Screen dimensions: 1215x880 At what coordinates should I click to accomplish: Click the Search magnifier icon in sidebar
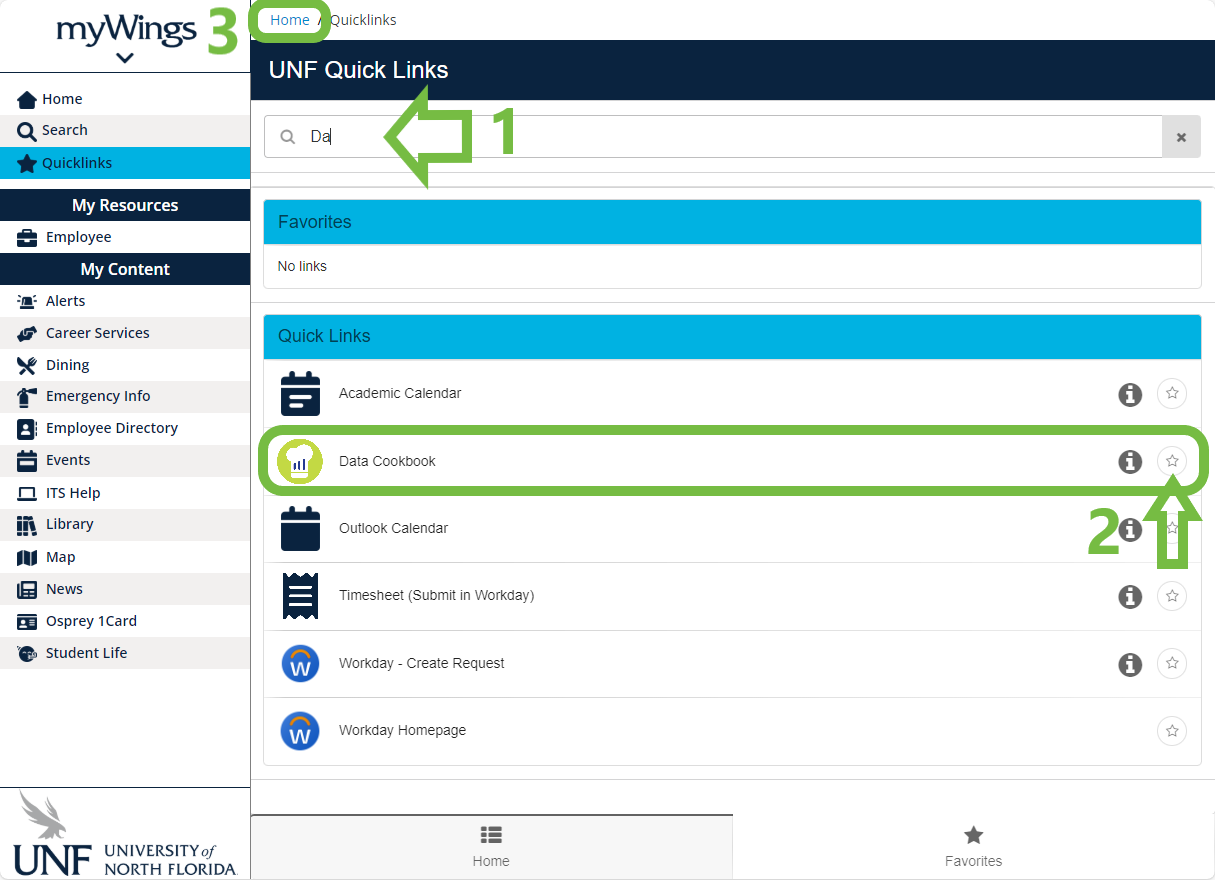click(x=27, y=130)
